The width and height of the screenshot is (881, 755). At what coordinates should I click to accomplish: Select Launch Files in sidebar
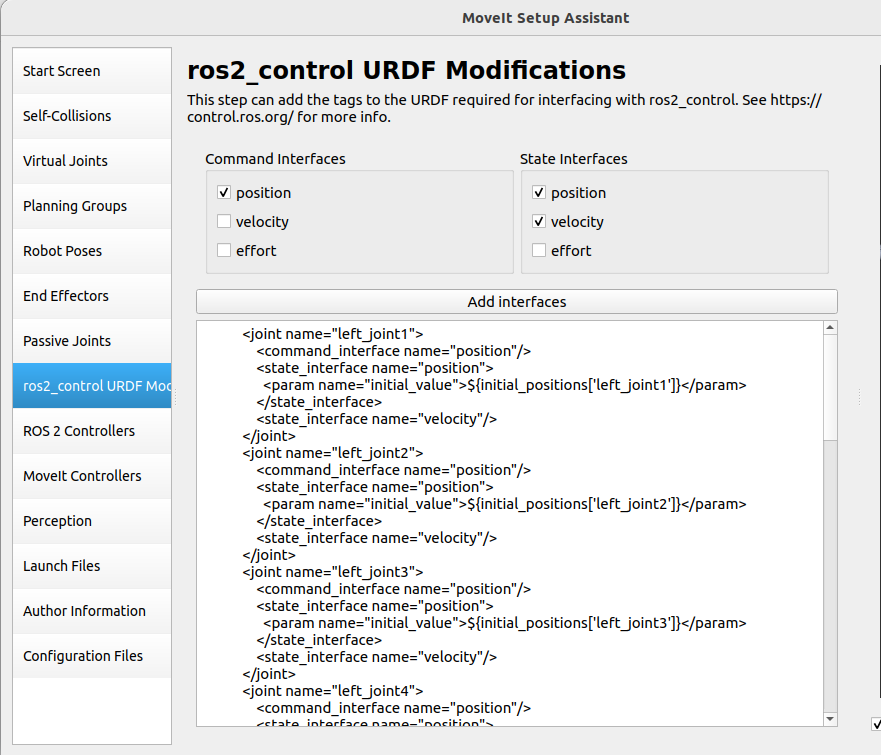pos(92,565)
